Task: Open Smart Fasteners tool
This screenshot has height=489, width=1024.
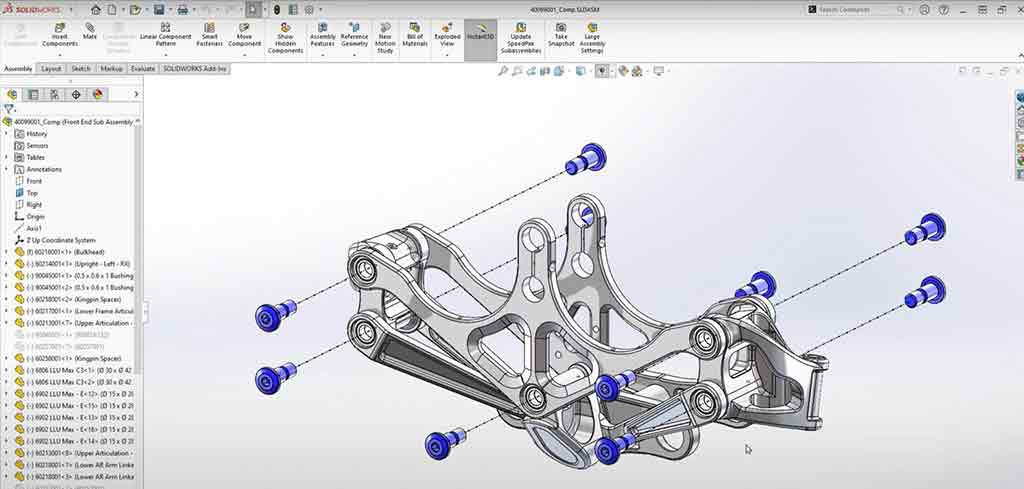Action: tap(210, 35)
